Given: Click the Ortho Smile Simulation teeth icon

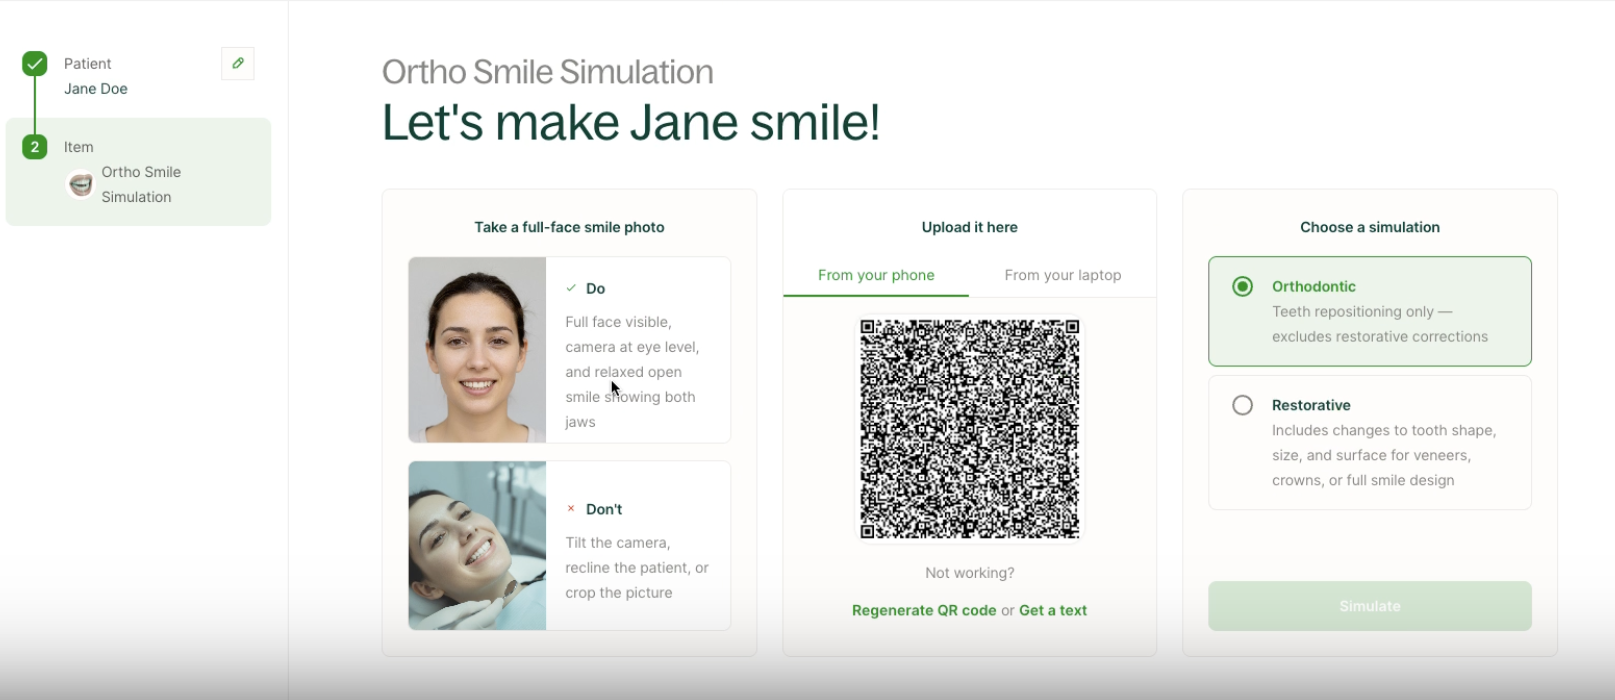Looking at the screenshot, I should point(80,185).
